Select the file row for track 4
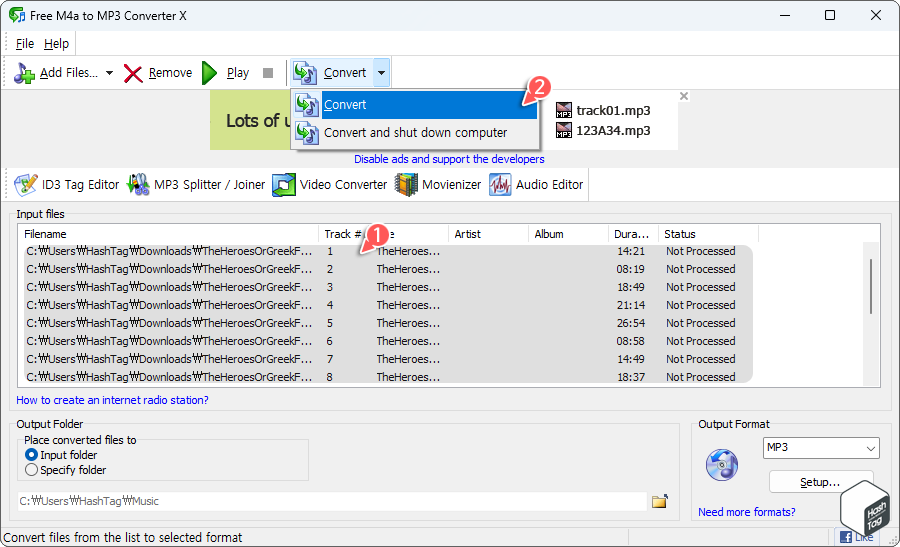Screen dimensions: 900x547 (386, 305)
